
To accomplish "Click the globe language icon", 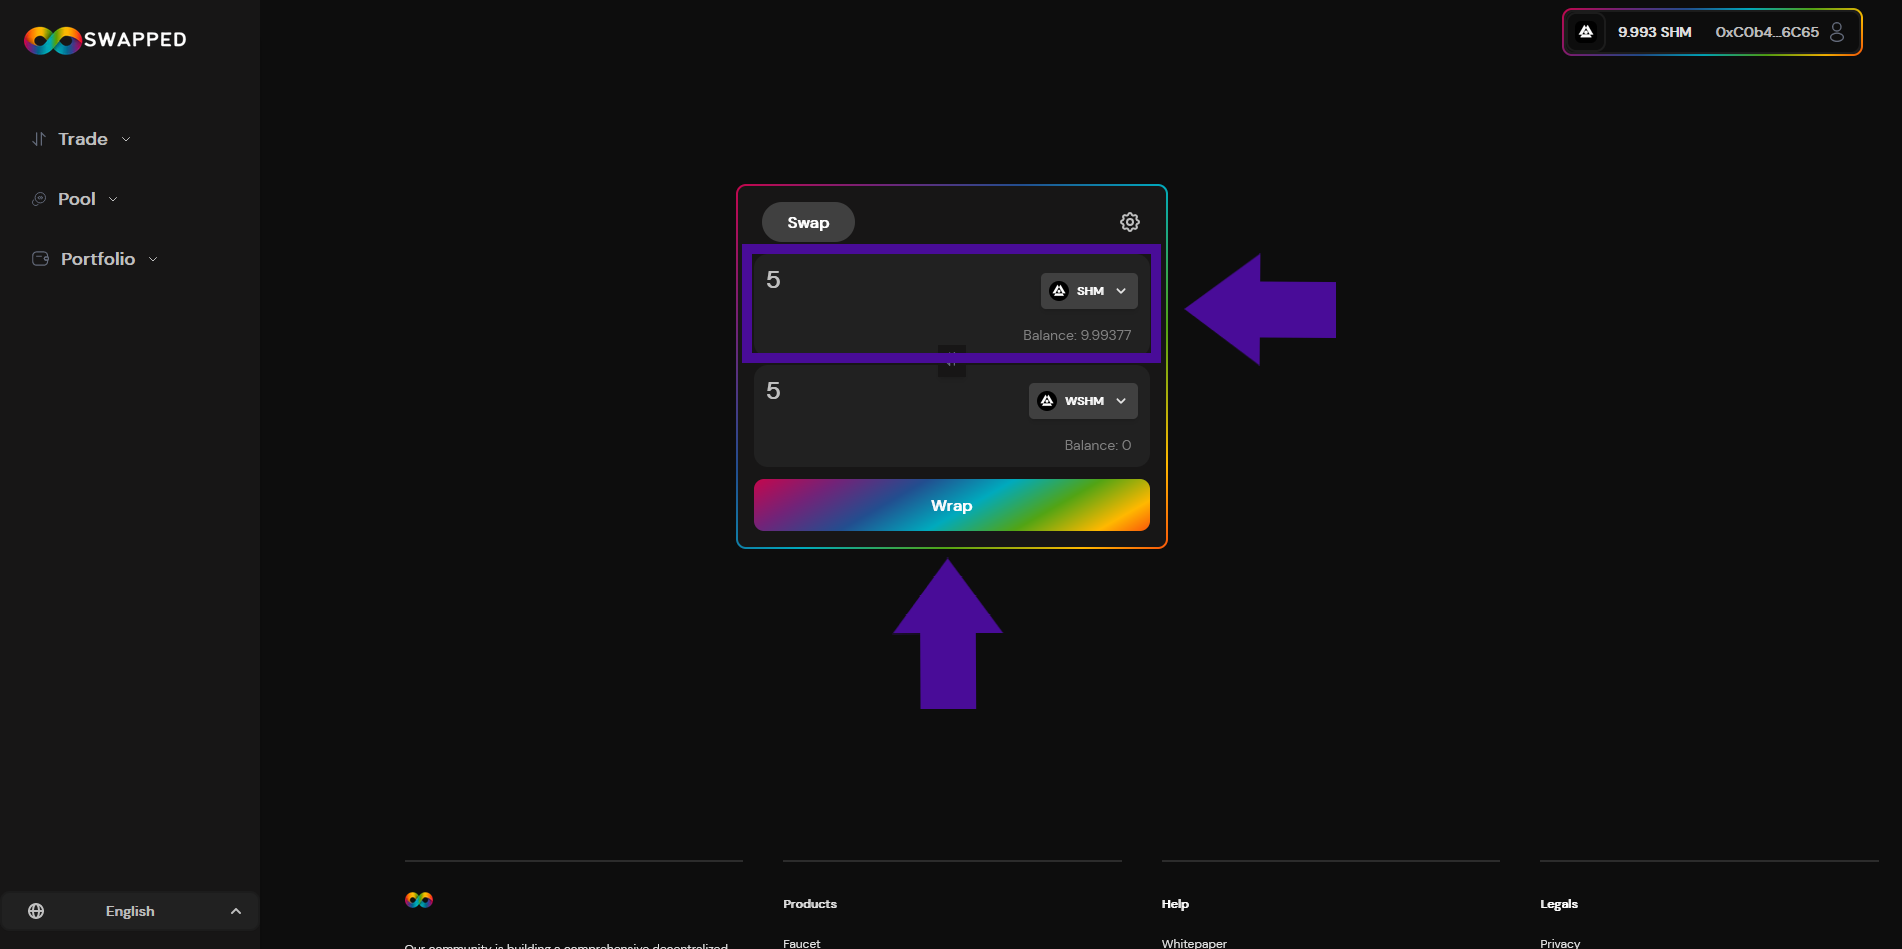I will [x=36, y=911].
